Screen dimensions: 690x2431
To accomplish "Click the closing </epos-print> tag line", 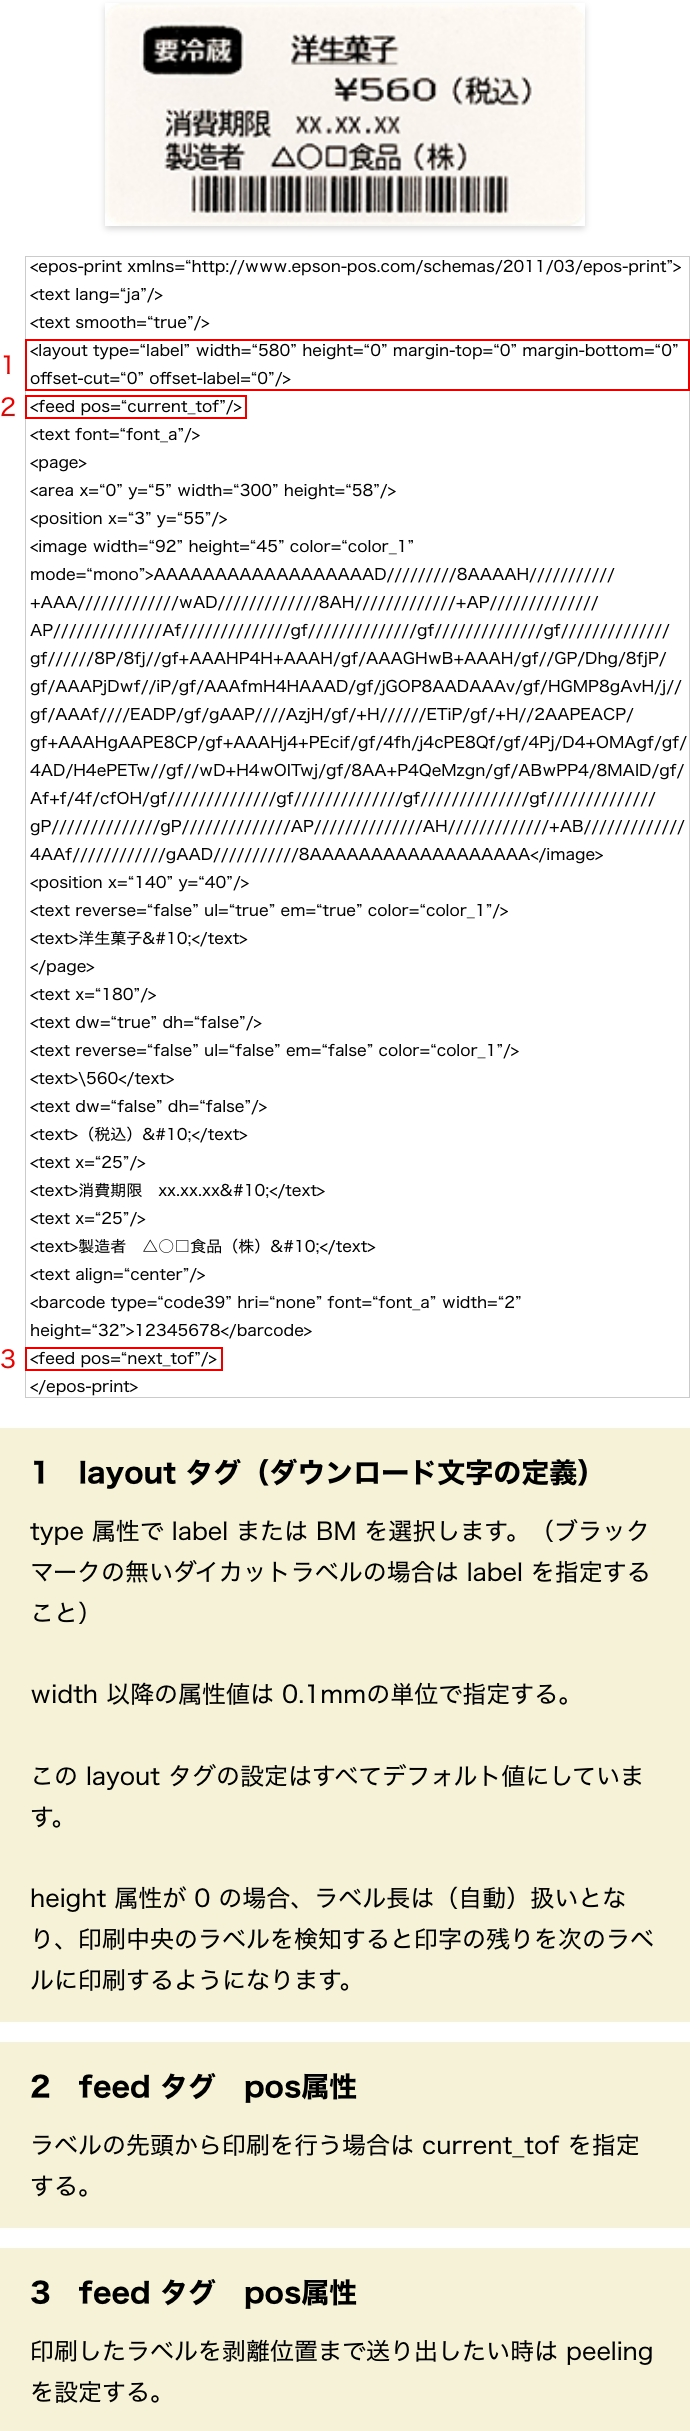I will tap(84, 1387).
